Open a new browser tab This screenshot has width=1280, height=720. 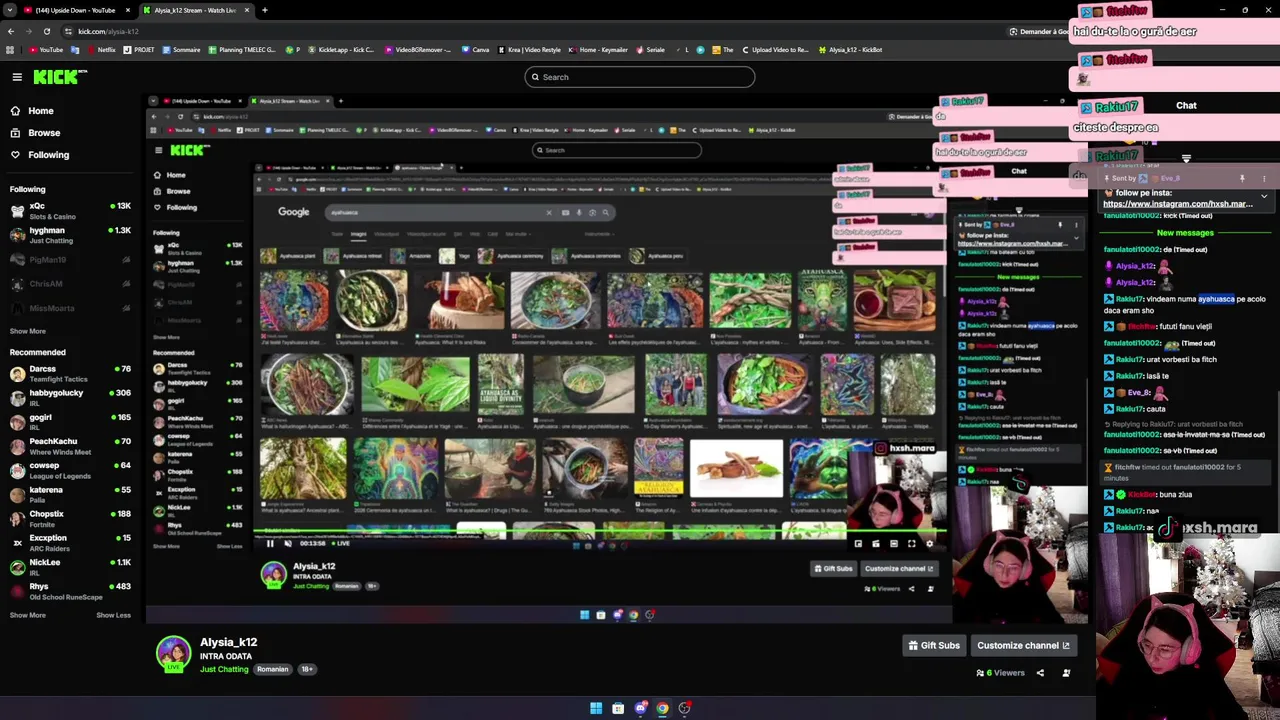tap(264, 10)
